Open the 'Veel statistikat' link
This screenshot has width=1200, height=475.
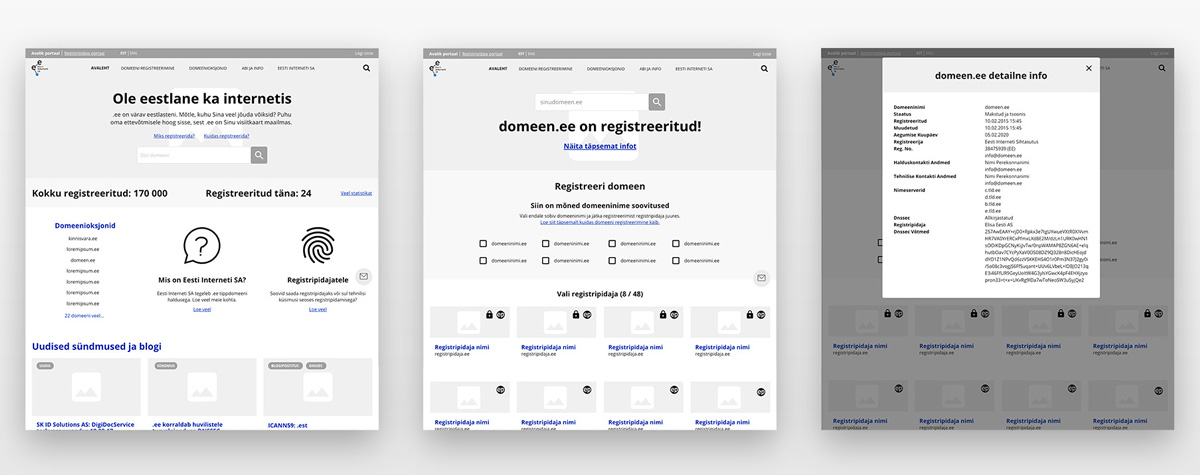[x=356, y=193]
